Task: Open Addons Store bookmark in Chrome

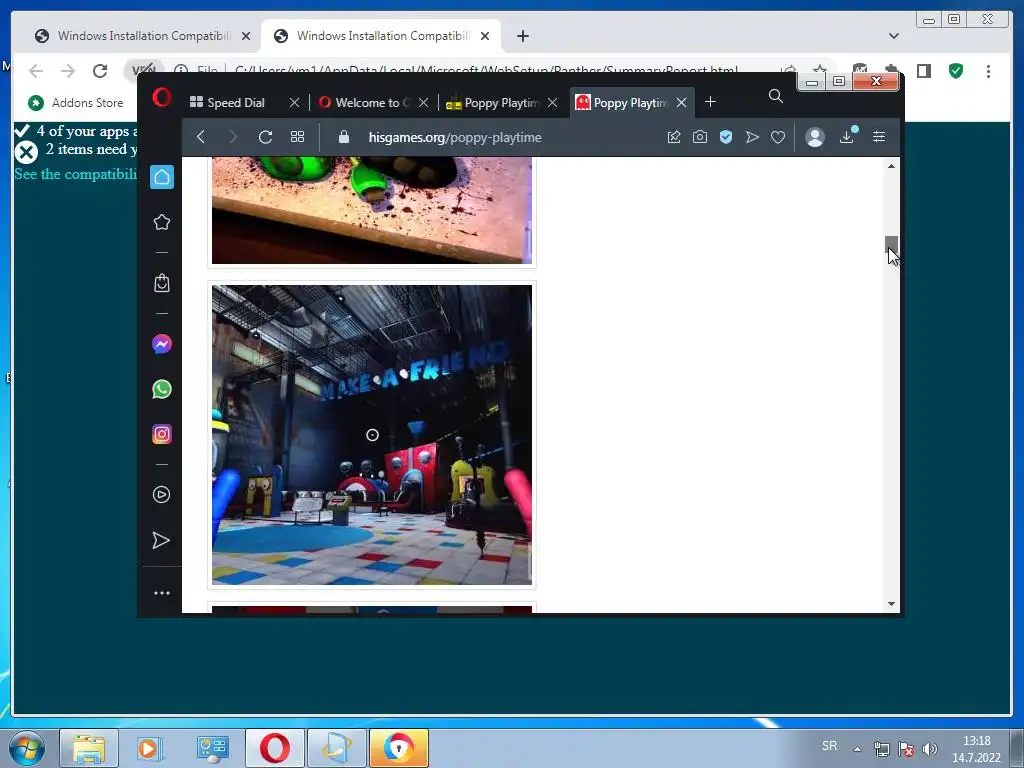Action: tap(76, 103)
